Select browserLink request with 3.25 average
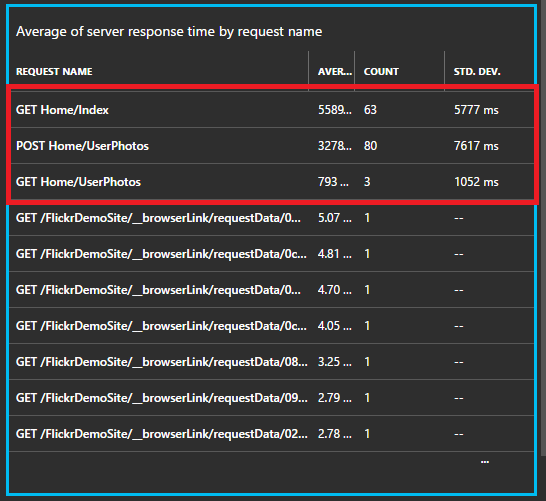Screen dimensions: 546x501 pyautogui.click(x=272, y=362)
